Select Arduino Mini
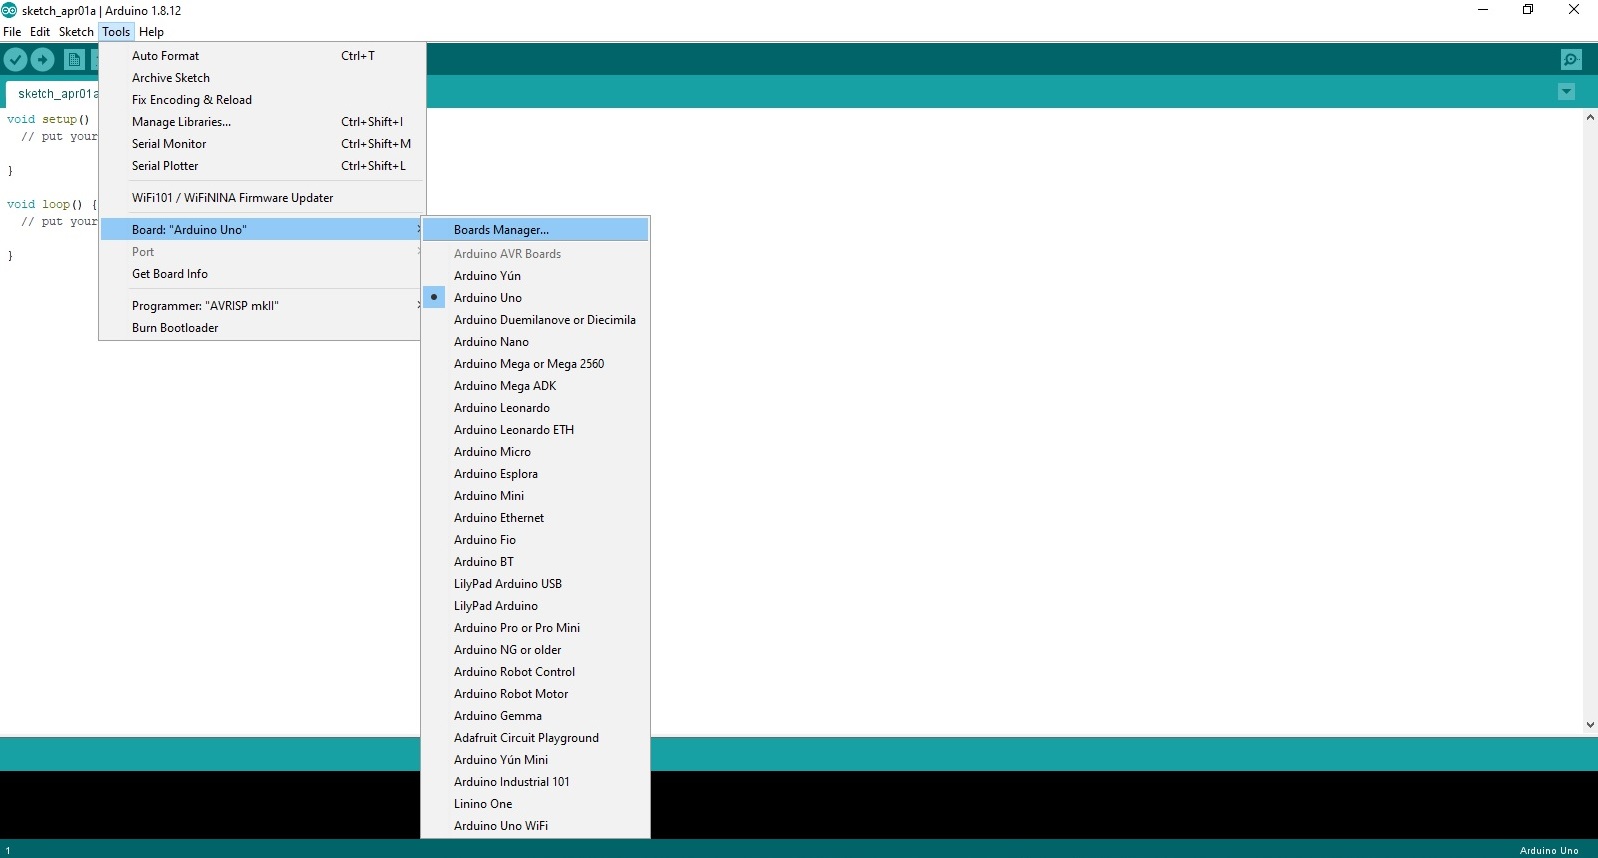The height and width of the screenshot is (858, 1598). coord(535,496)
